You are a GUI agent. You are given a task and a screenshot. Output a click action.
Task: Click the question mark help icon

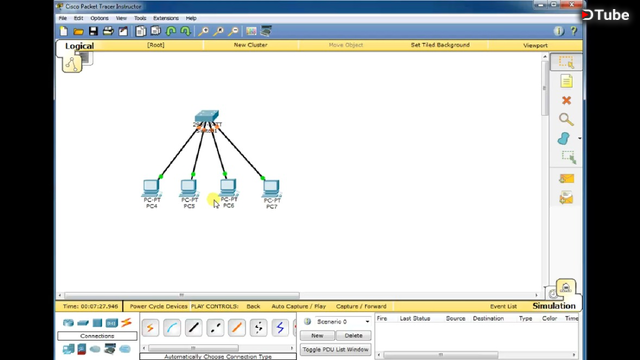573,31
